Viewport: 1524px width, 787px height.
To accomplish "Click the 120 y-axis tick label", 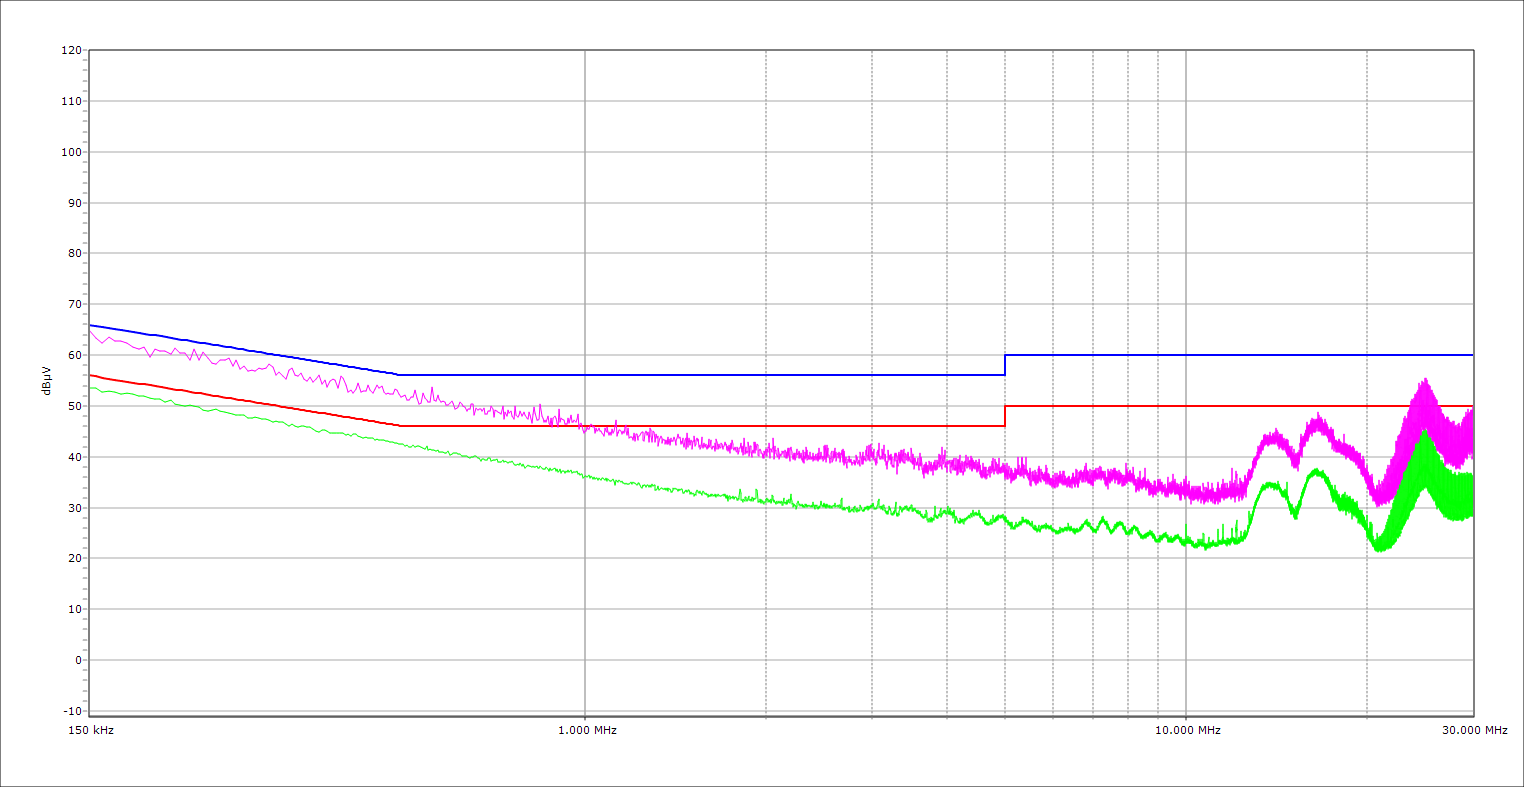I will click(x=70, y=51).
